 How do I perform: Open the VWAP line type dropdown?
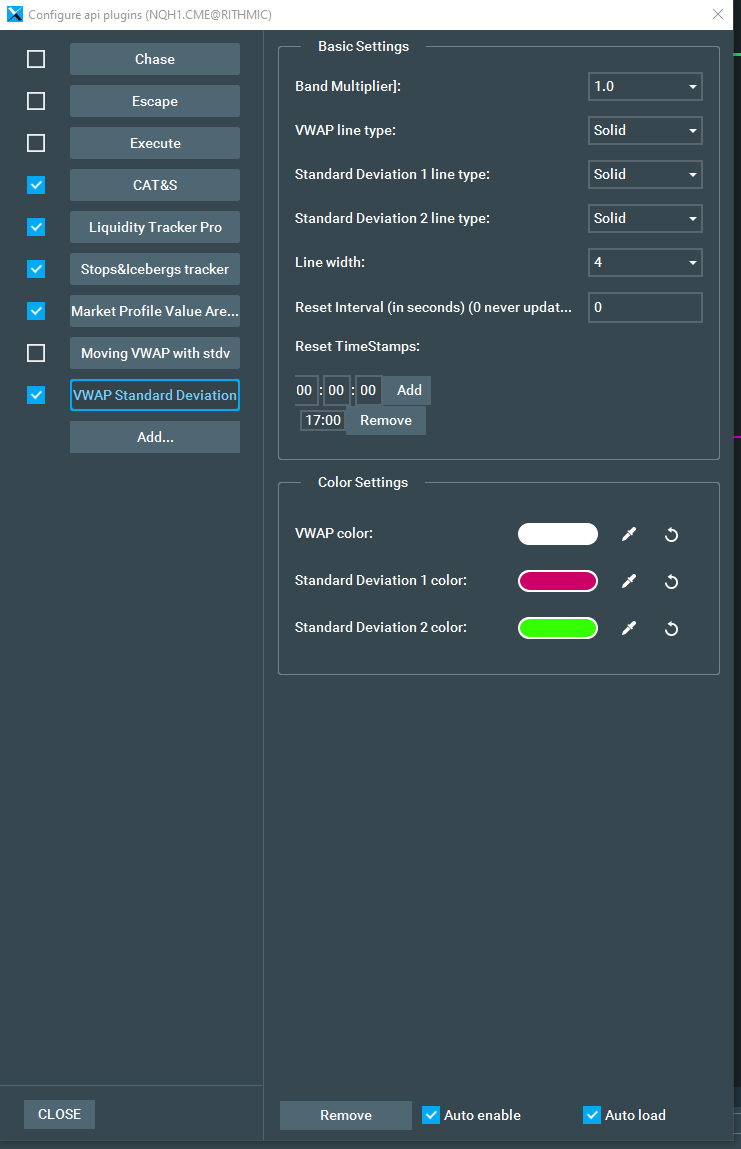point(645,130)
